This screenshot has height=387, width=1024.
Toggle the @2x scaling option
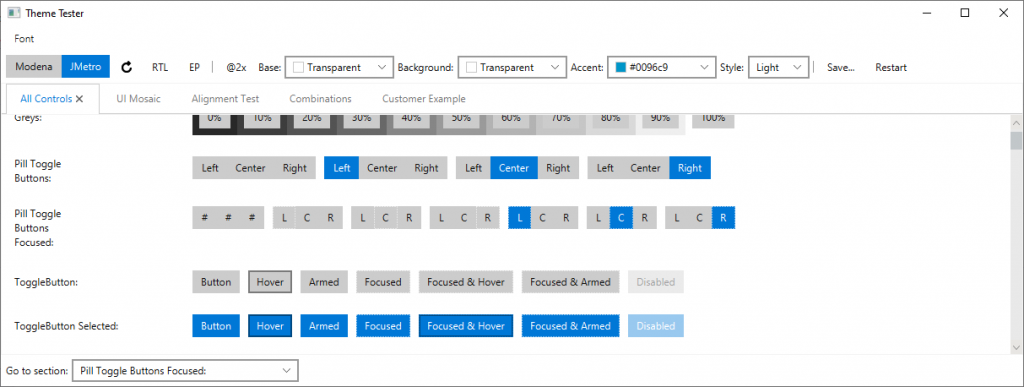point(236,67)
